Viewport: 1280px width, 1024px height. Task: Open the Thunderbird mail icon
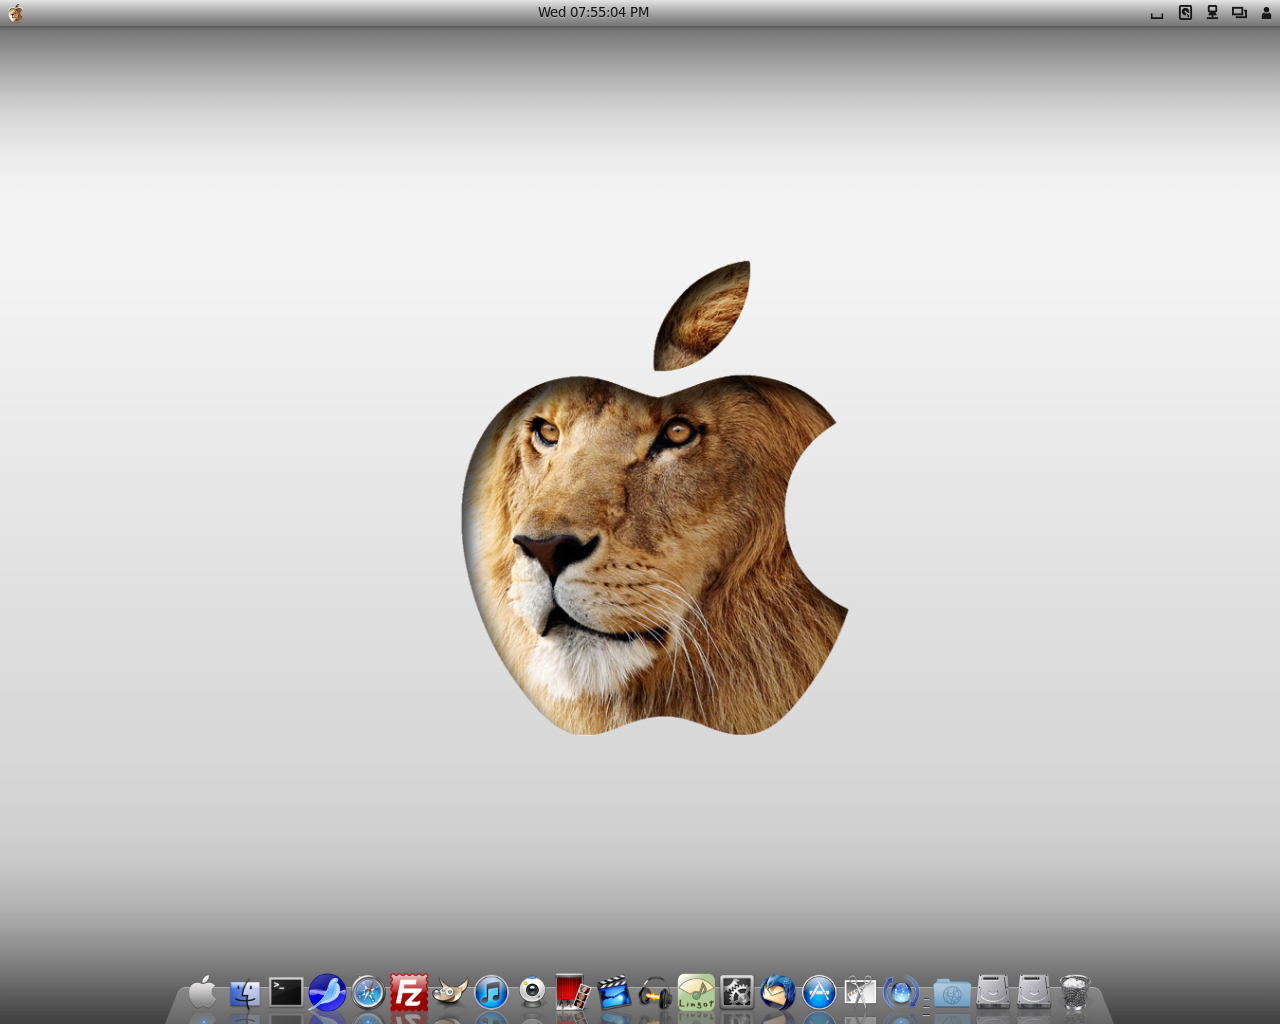coord(777,993)
